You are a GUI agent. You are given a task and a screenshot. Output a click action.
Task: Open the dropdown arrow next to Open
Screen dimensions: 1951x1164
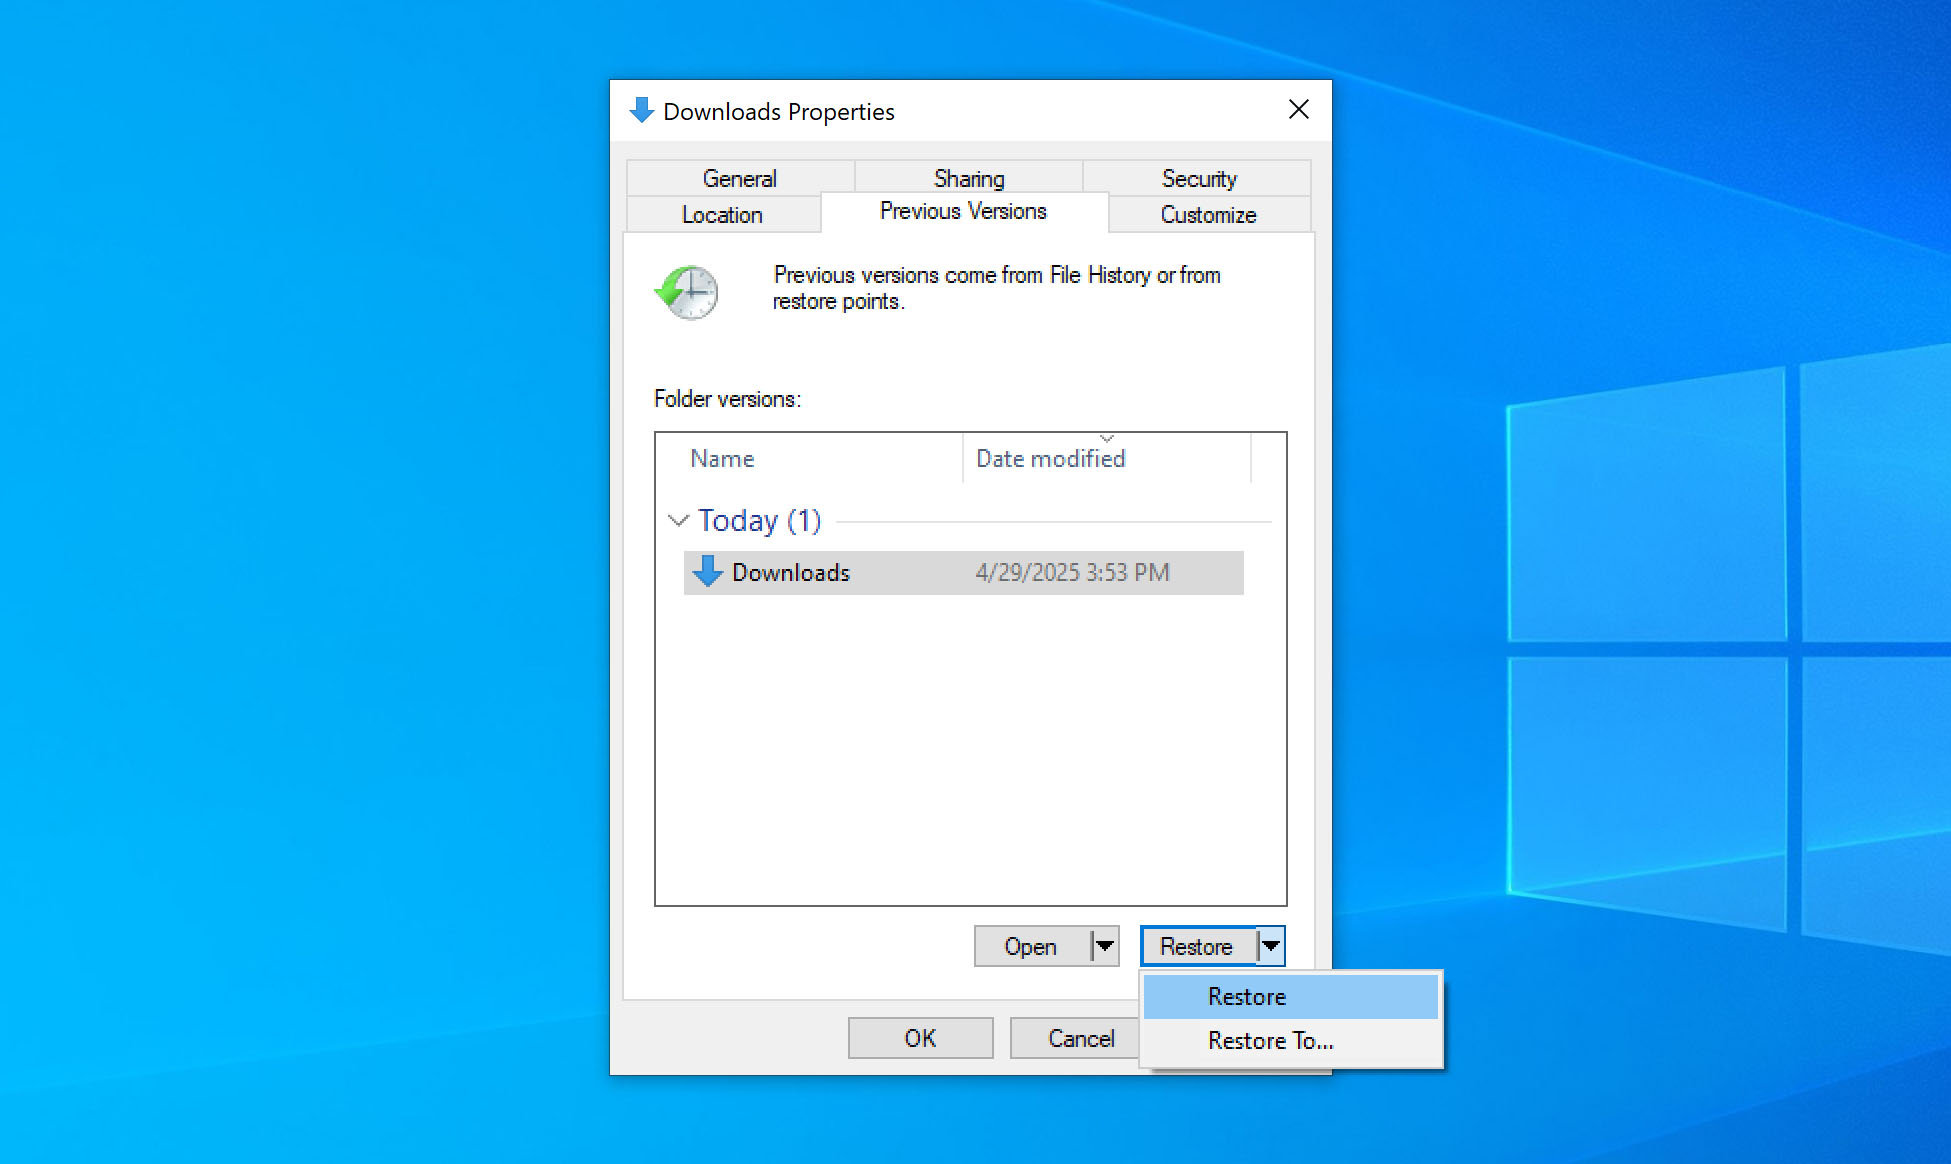[x=1104, y=946]
